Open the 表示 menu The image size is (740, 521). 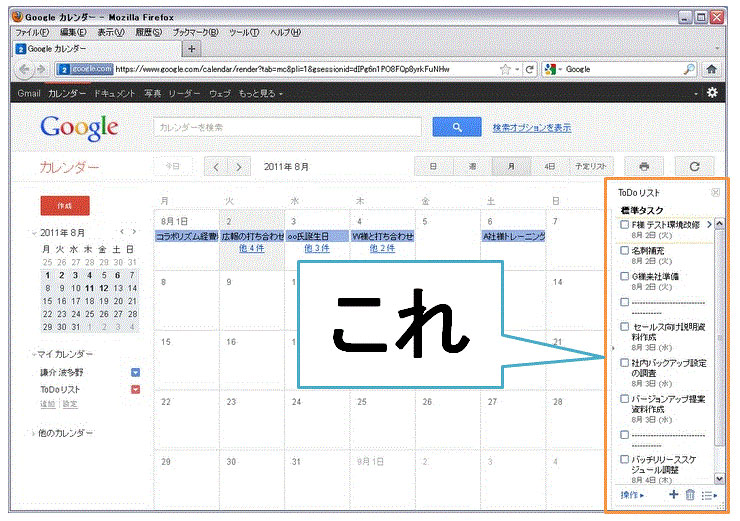(x=111, y=33)
